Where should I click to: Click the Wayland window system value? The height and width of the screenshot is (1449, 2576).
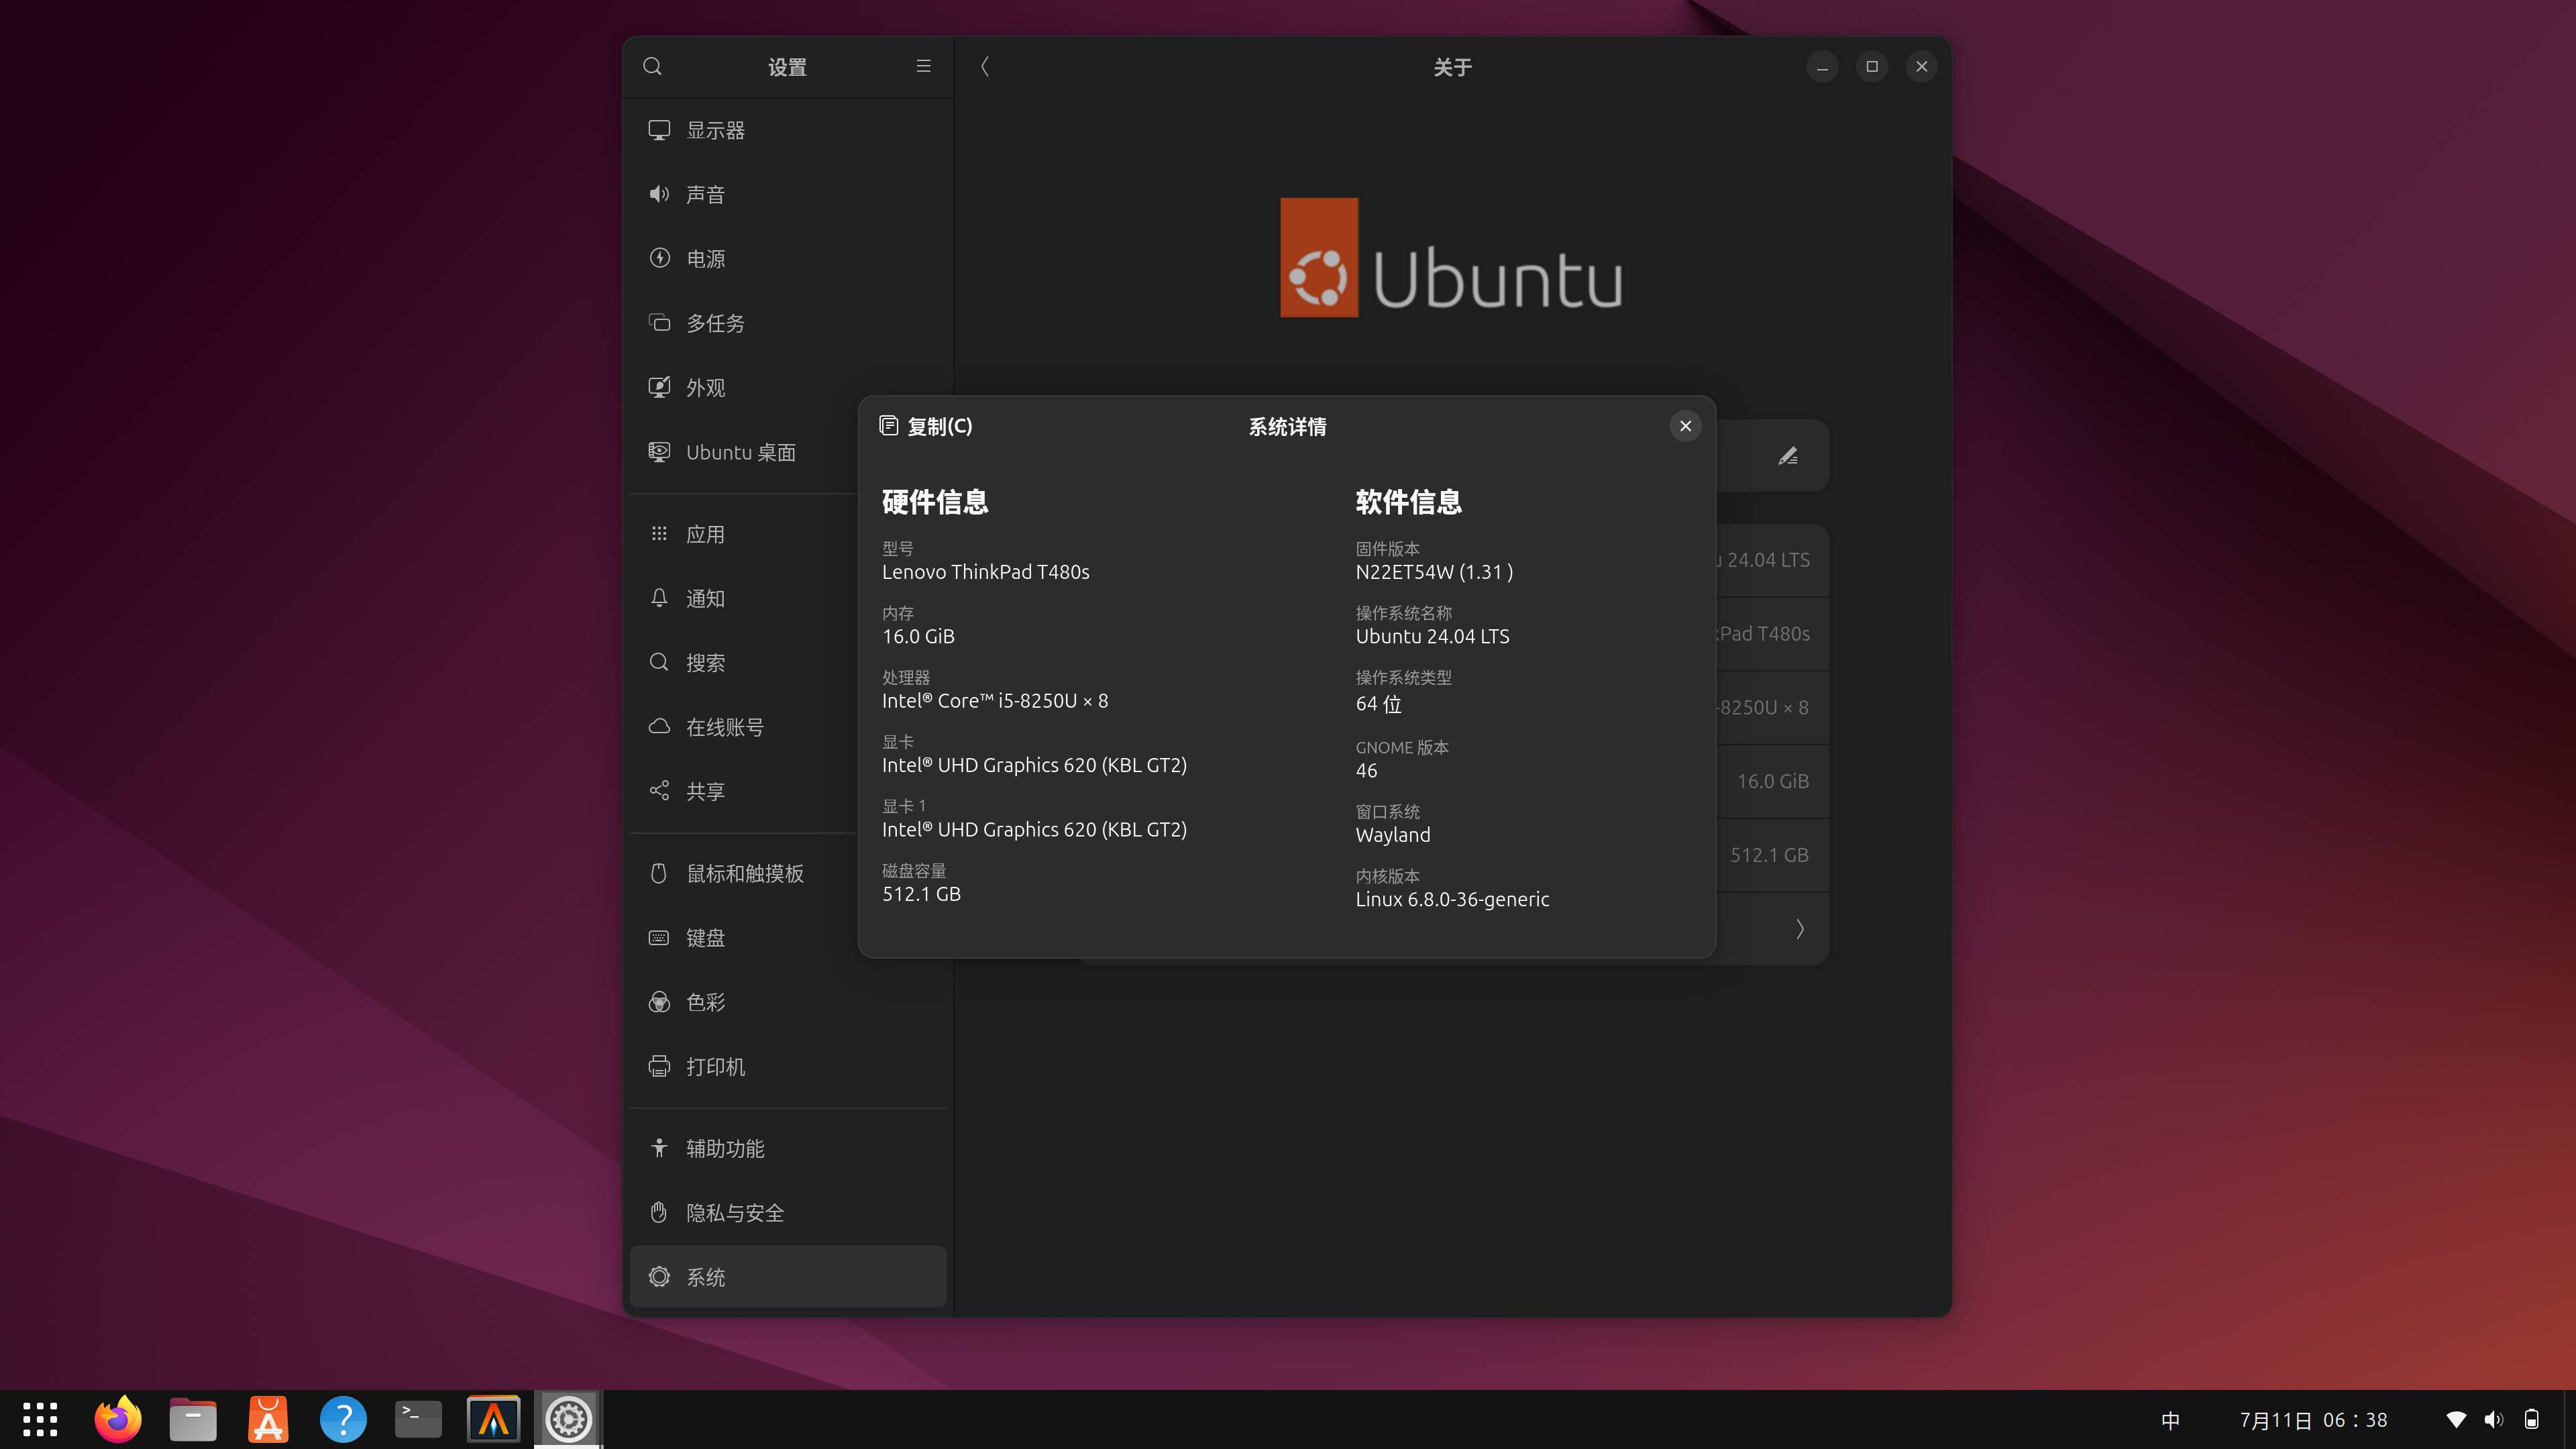pos(1392,835)
